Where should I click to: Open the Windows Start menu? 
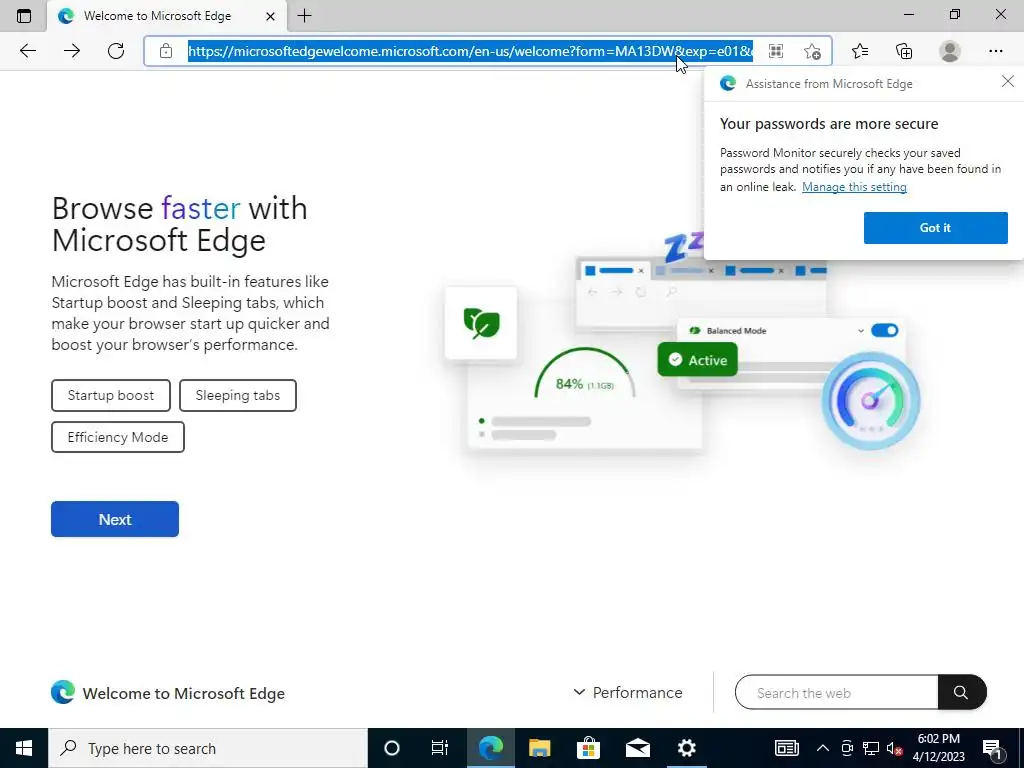[24, 748]
